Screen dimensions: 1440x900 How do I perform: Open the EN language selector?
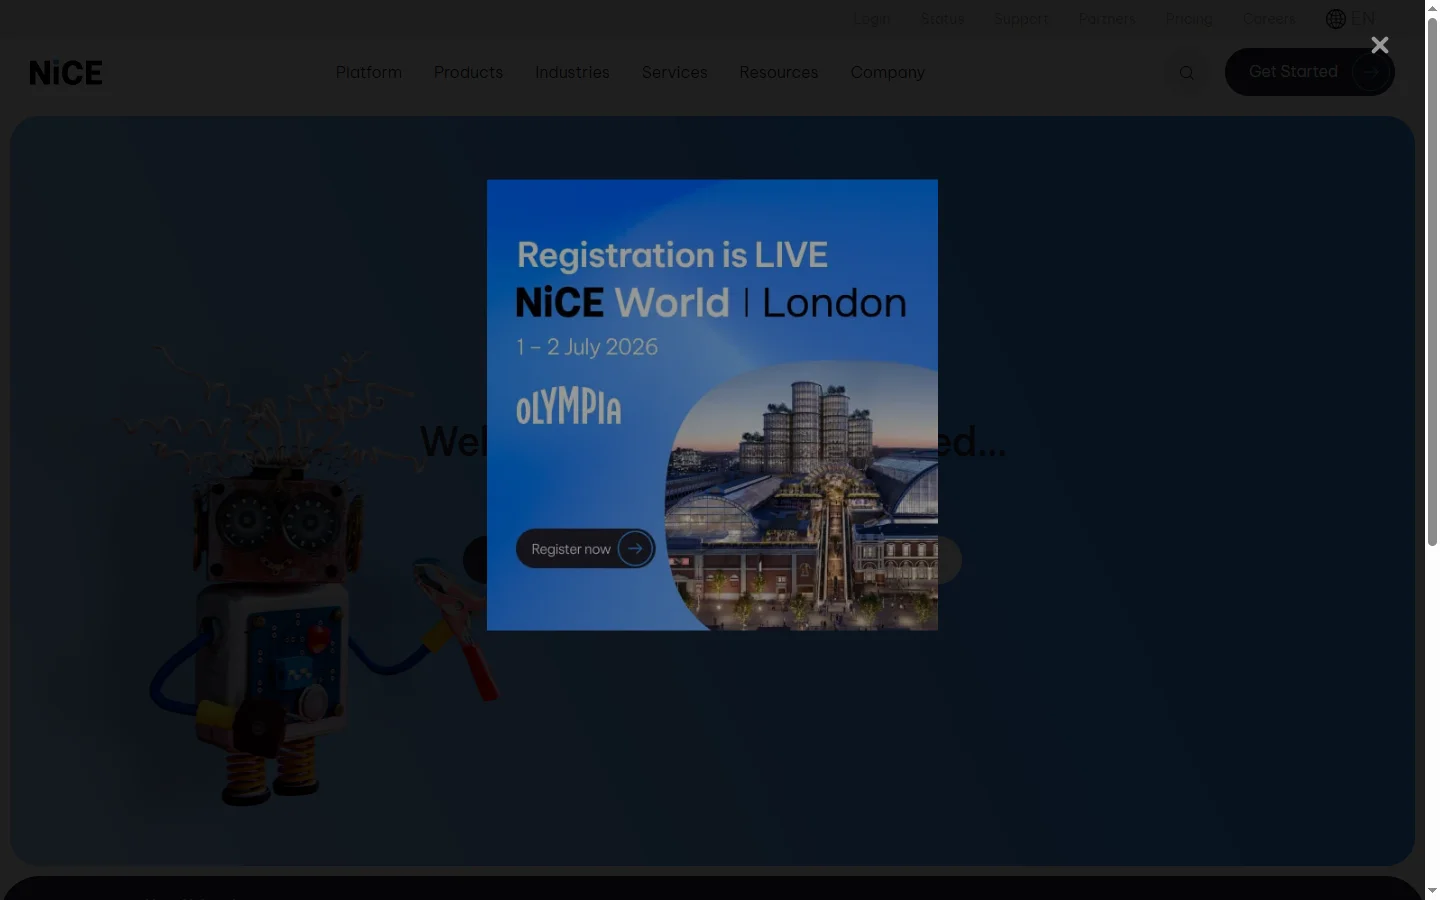click(x=1363, y=19)
